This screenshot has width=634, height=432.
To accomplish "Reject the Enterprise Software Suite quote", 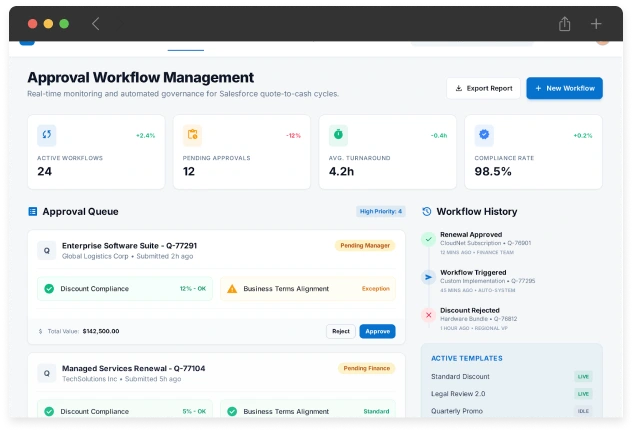I will click(341, 331).
